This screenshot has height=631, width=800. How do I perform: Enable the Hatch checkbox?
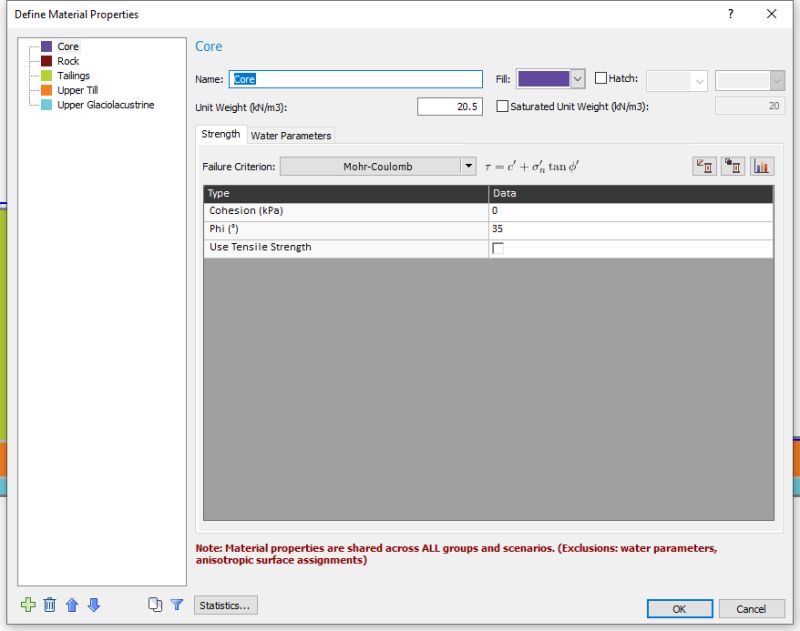(x=601, y=78)
